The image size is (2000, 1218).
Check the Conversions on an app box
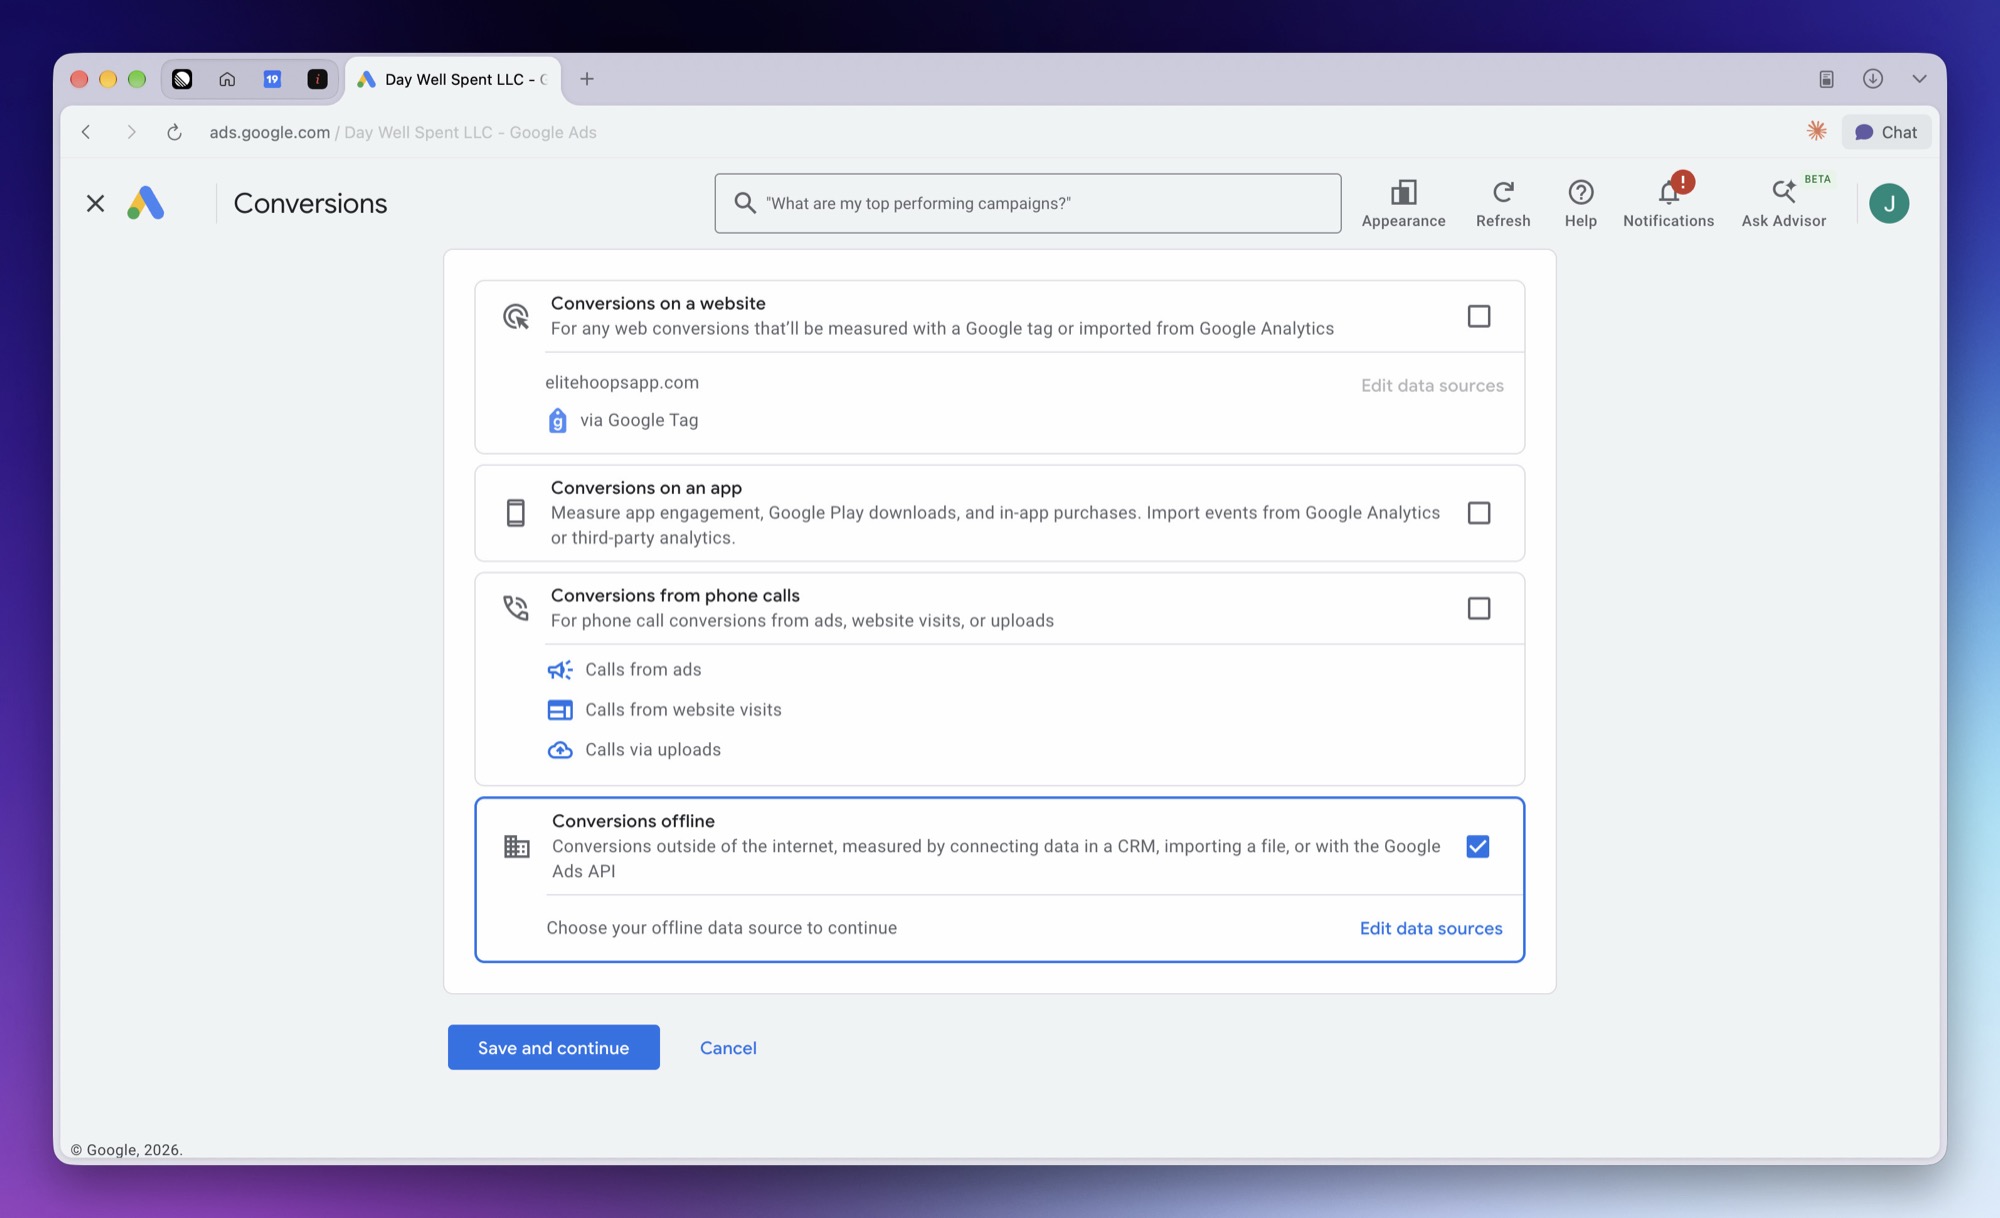point(1478,513)
